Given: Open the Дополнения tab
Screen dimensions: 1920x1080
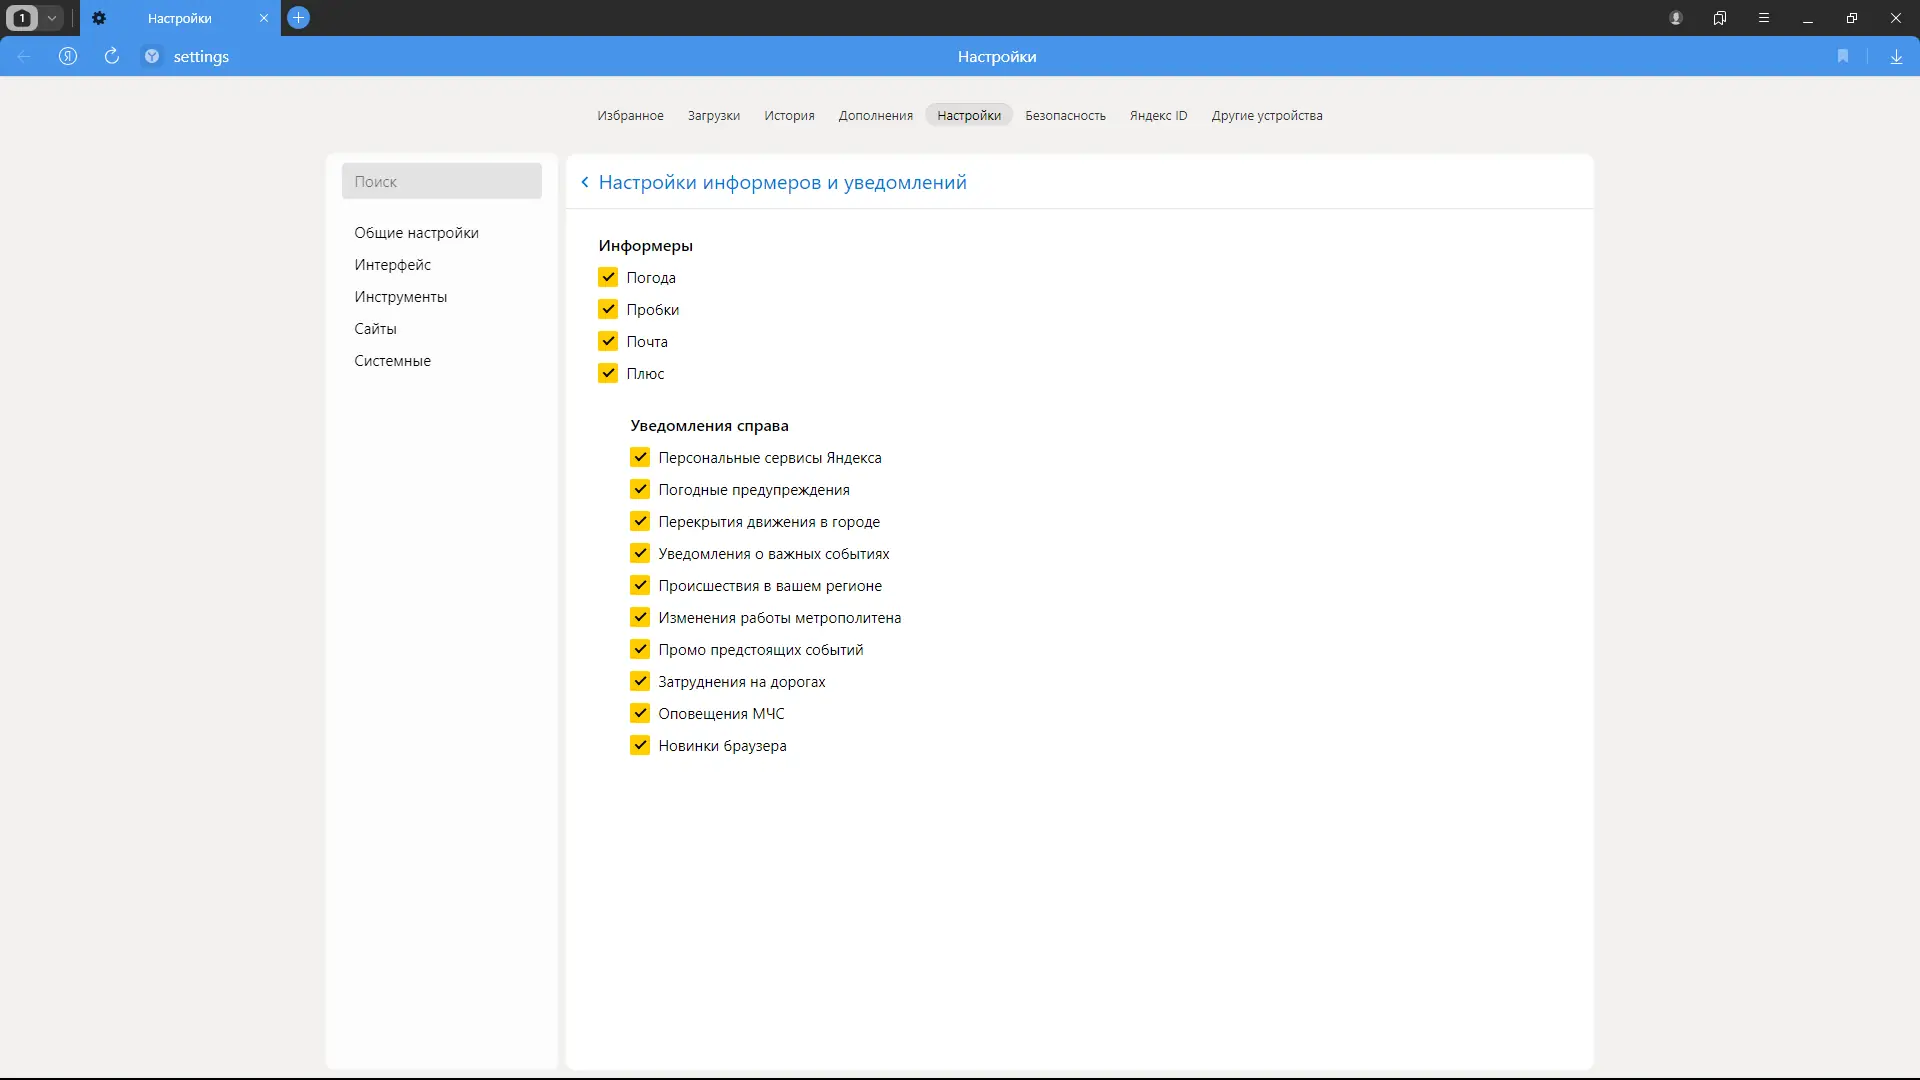Looking at the screenshot, I should tap(875, 115).
